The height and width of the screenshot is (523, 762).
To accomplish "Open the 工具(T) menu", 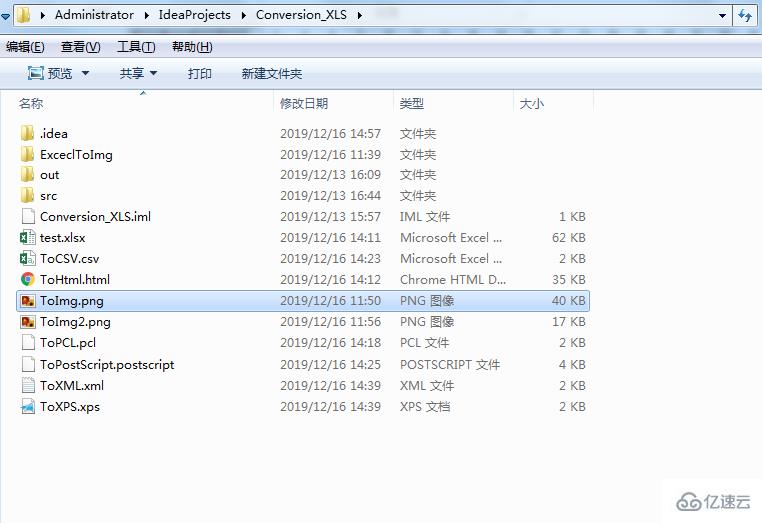I will pos(136,47).
